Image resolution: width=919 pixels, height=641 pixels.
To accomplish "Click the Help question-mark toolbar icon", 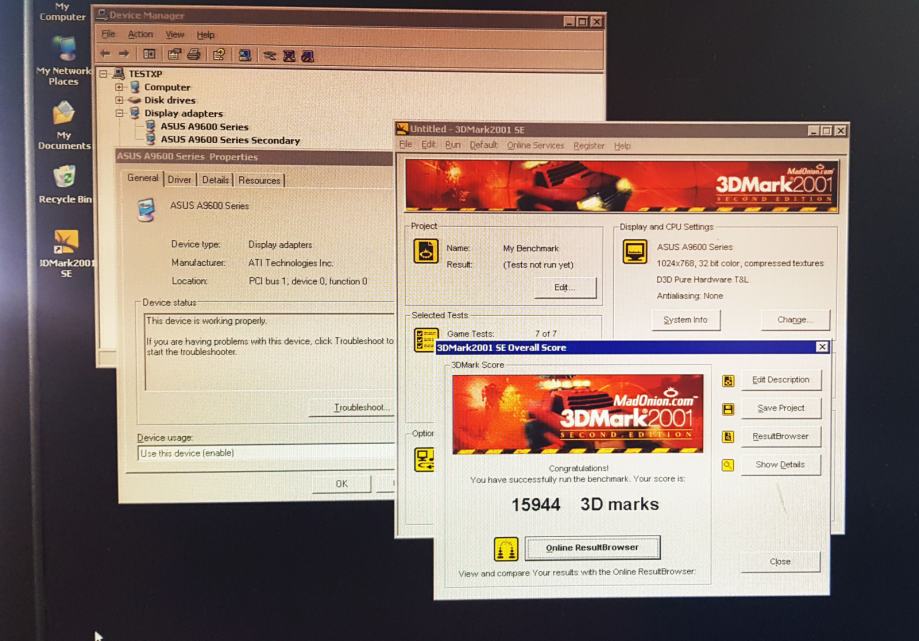I will [x=219, y=54].
